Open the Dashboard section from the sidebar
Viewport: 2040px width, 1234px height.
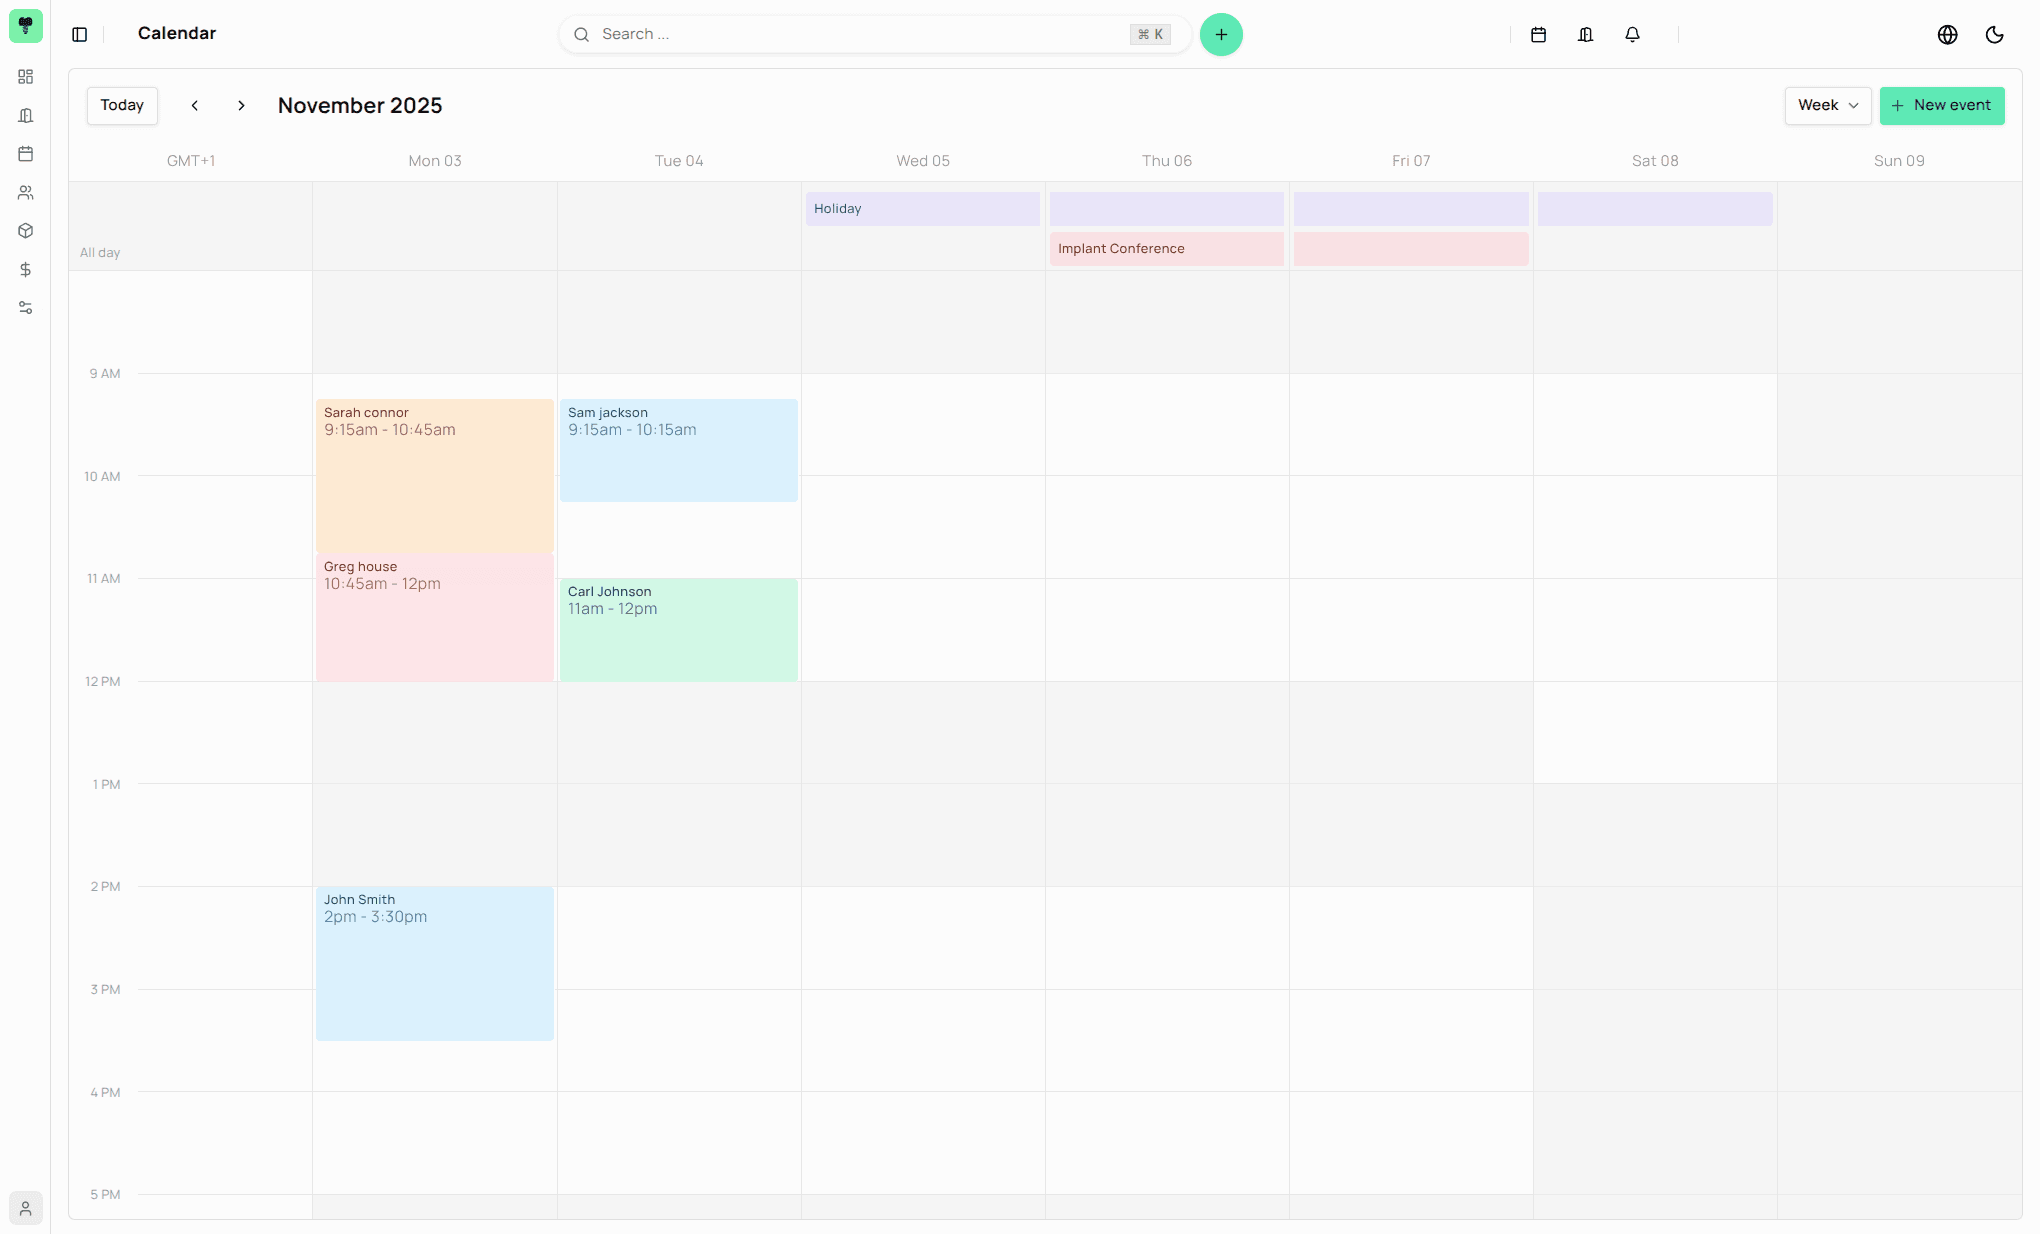(x=26, y=77)
